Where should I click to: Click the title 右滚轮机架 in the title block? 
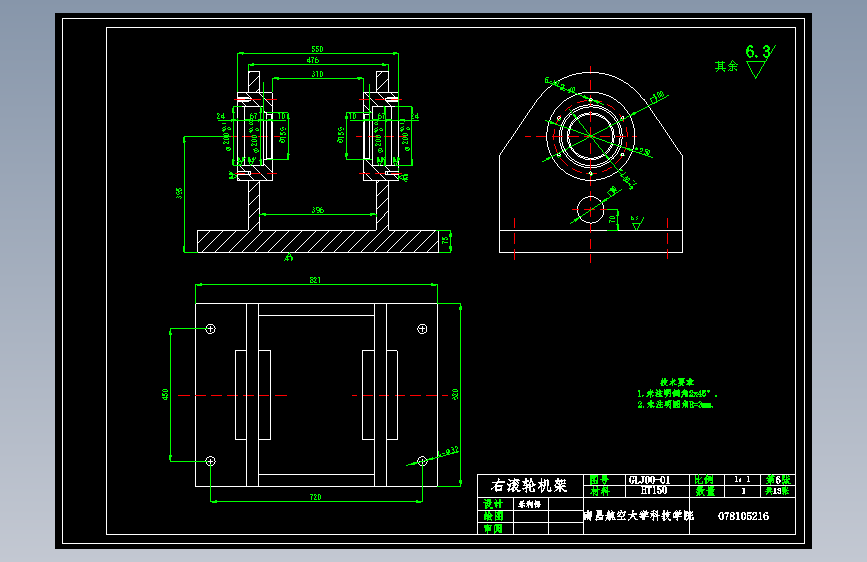click(x=529, y=486)
